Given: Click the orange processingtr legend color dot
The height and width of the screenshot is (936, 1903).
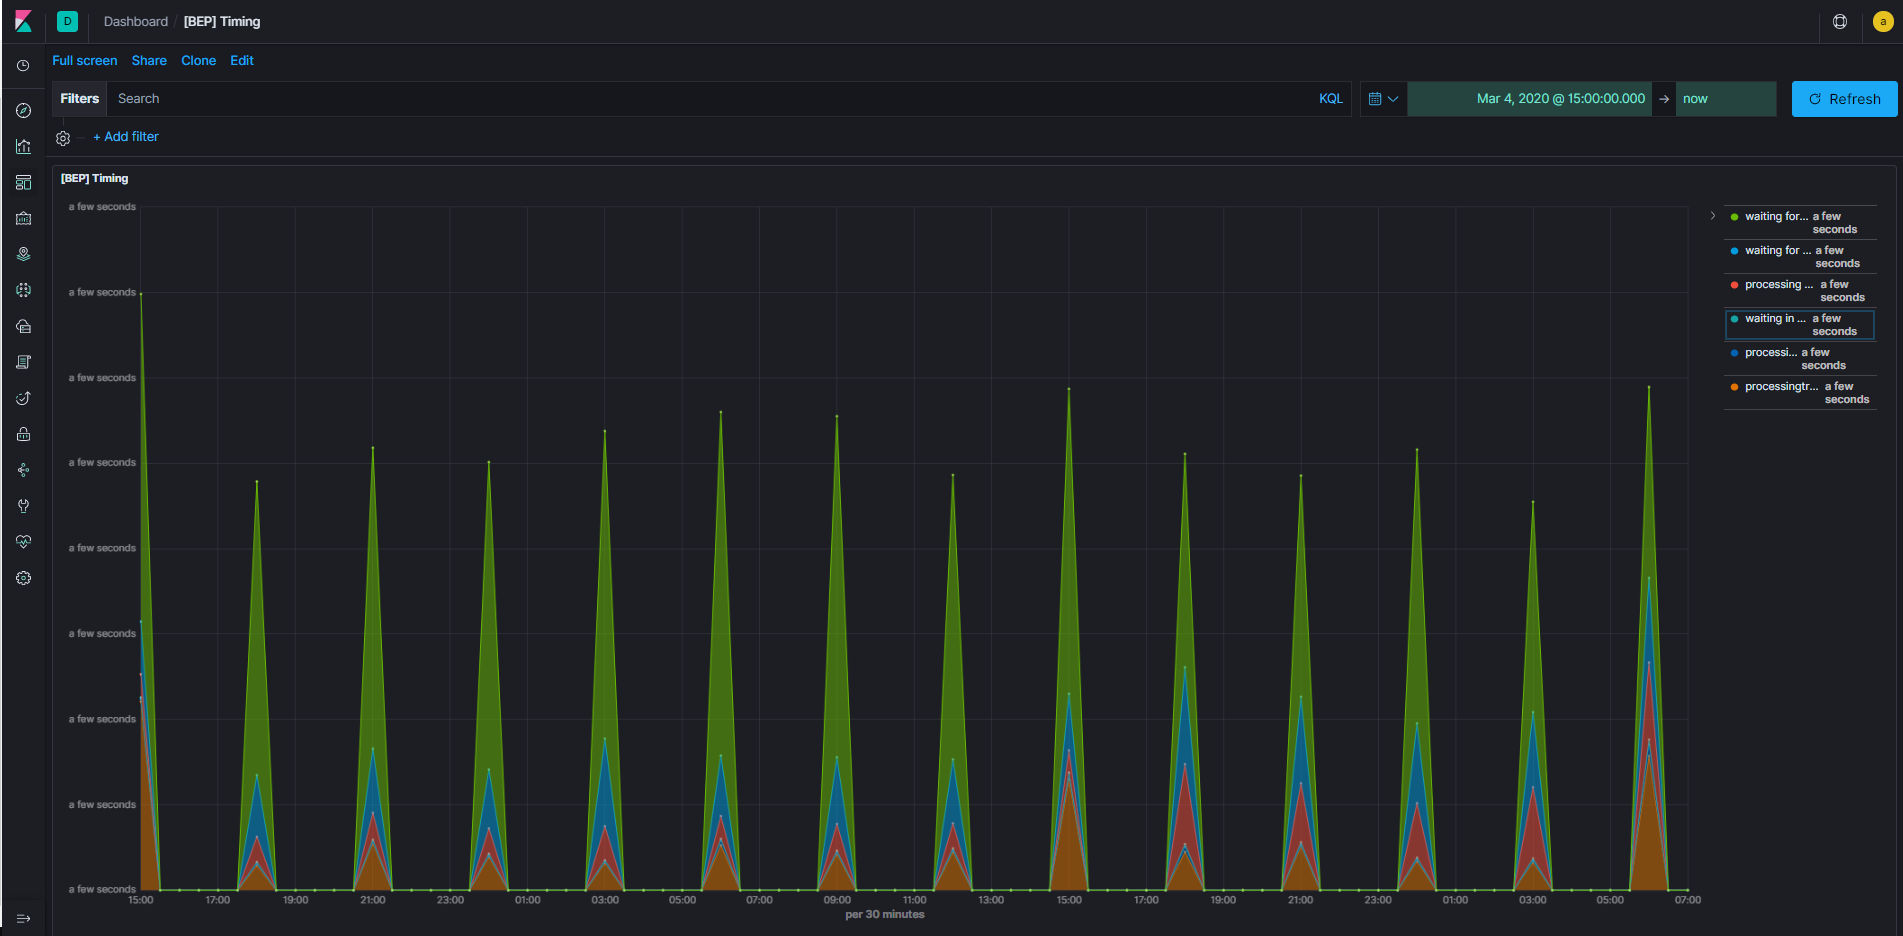Looking at the screenshot, I should click(x=1734, y=387).
